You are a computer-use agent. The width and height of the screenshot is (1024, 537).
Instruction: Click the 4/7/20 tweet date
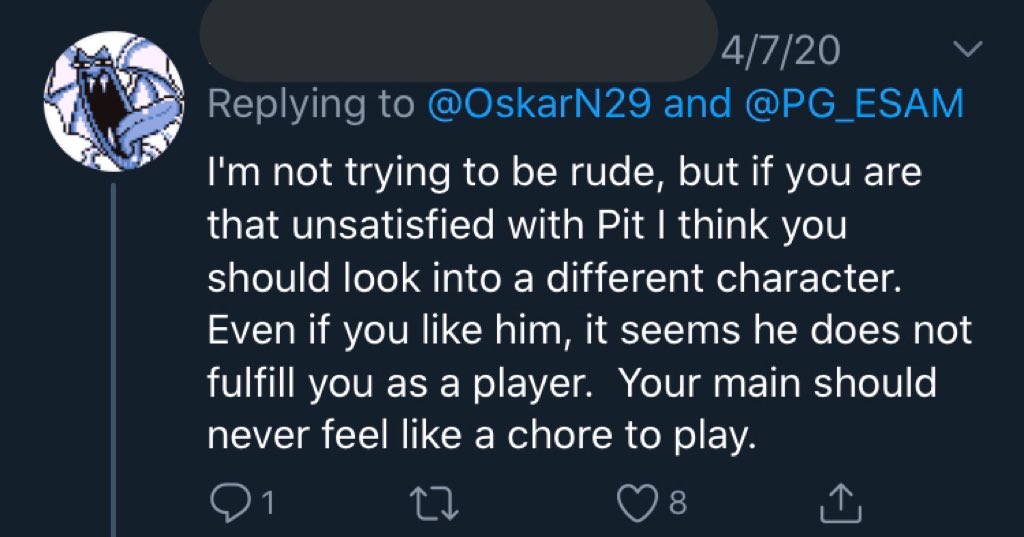[x=780, y=50]
